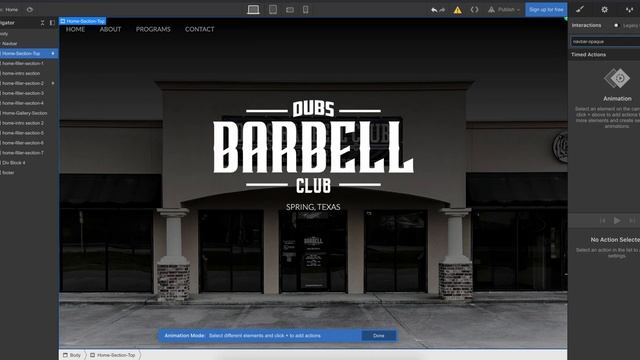Click the navbar-opaque name field

605,41
